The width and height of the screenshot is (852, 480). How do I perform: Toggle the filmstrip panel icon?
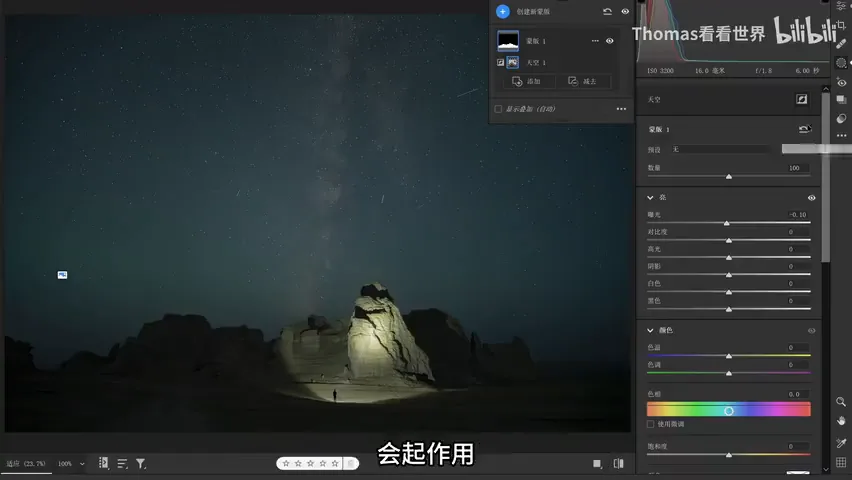coord(103,463)
